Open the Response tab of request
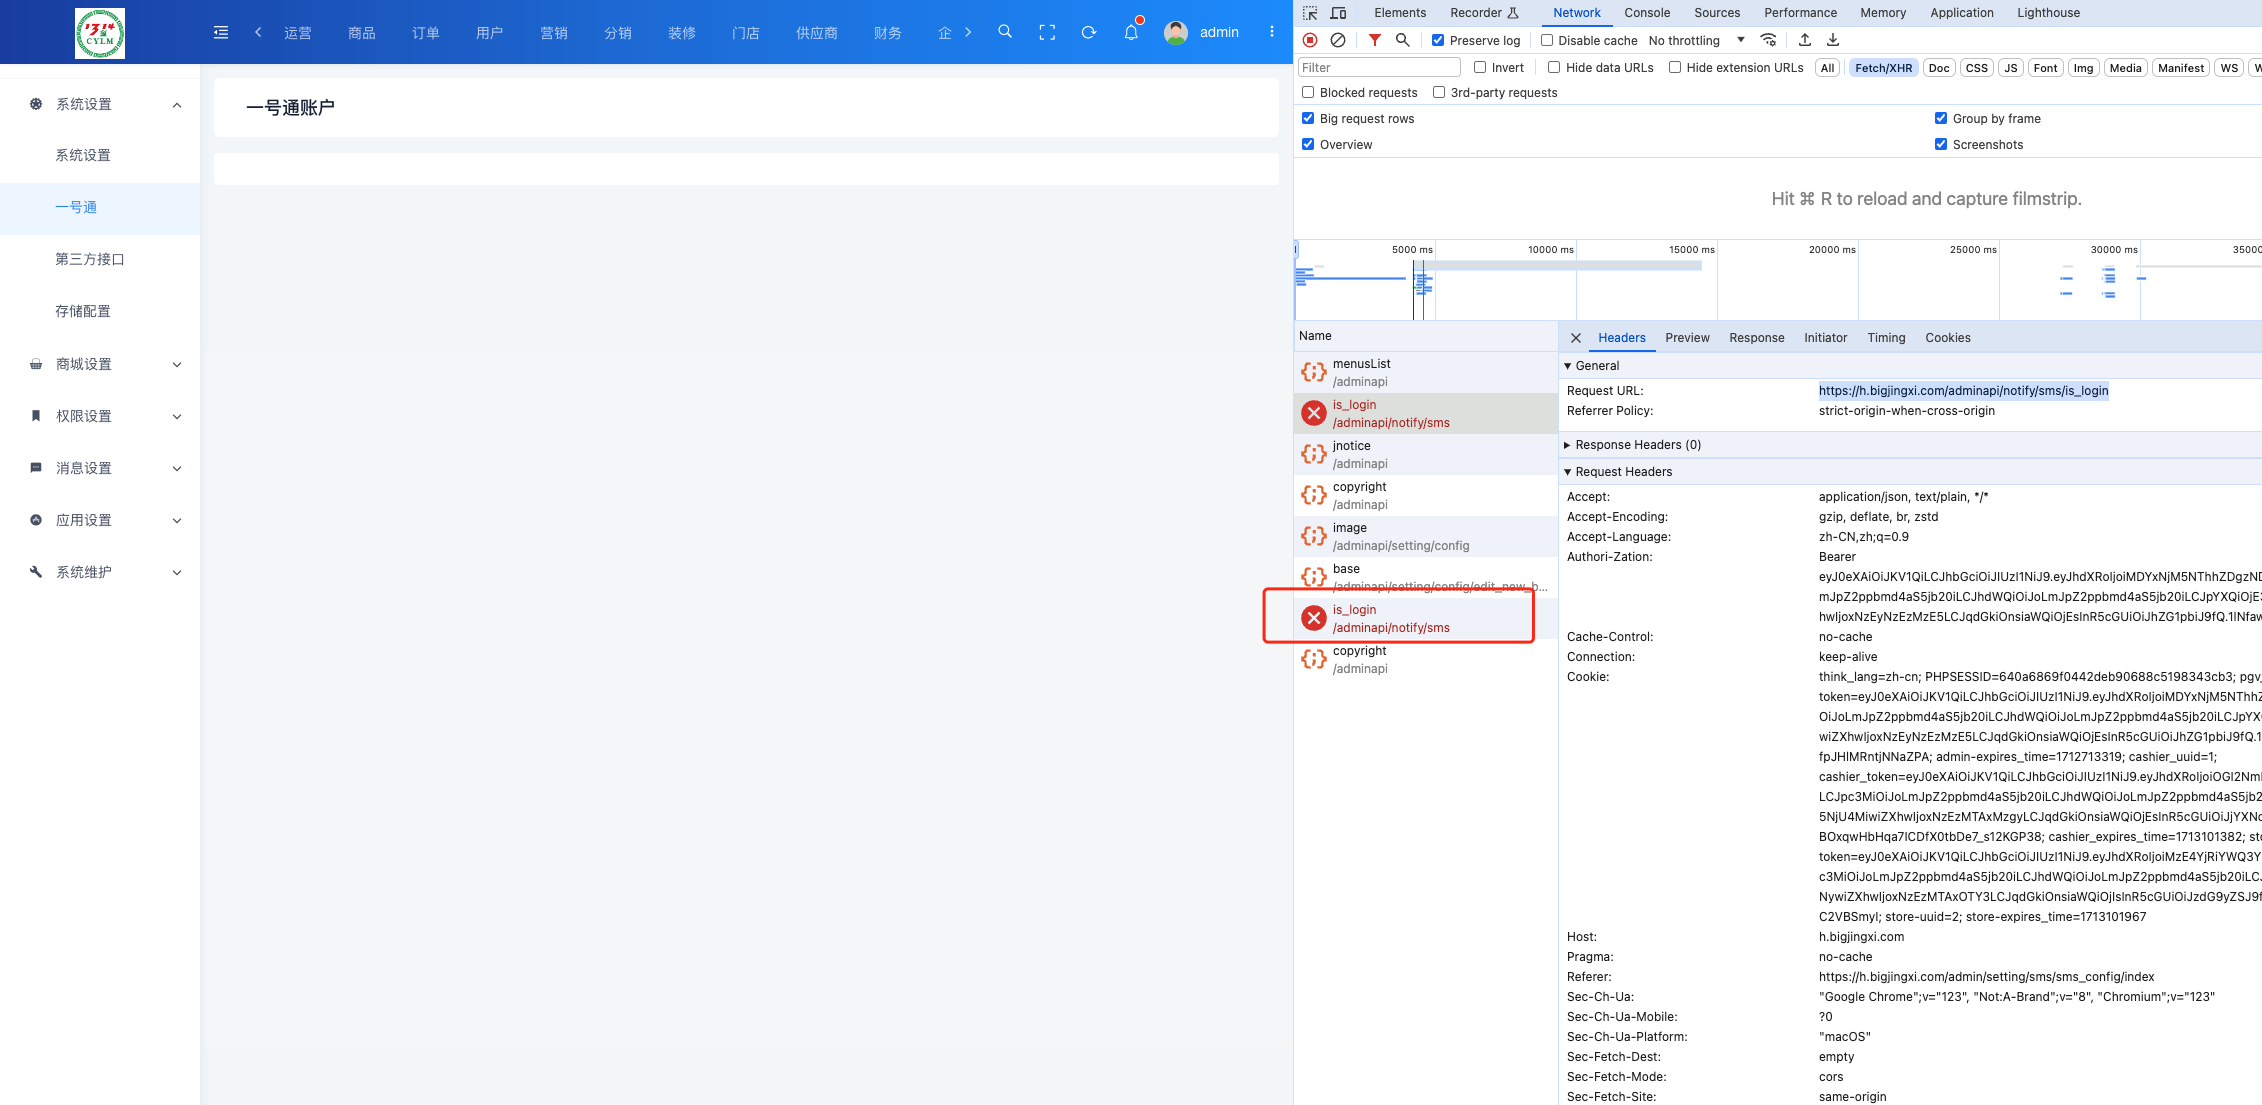The height and width of the screenshot is (1105, 2262). (x=1756, y=338)
